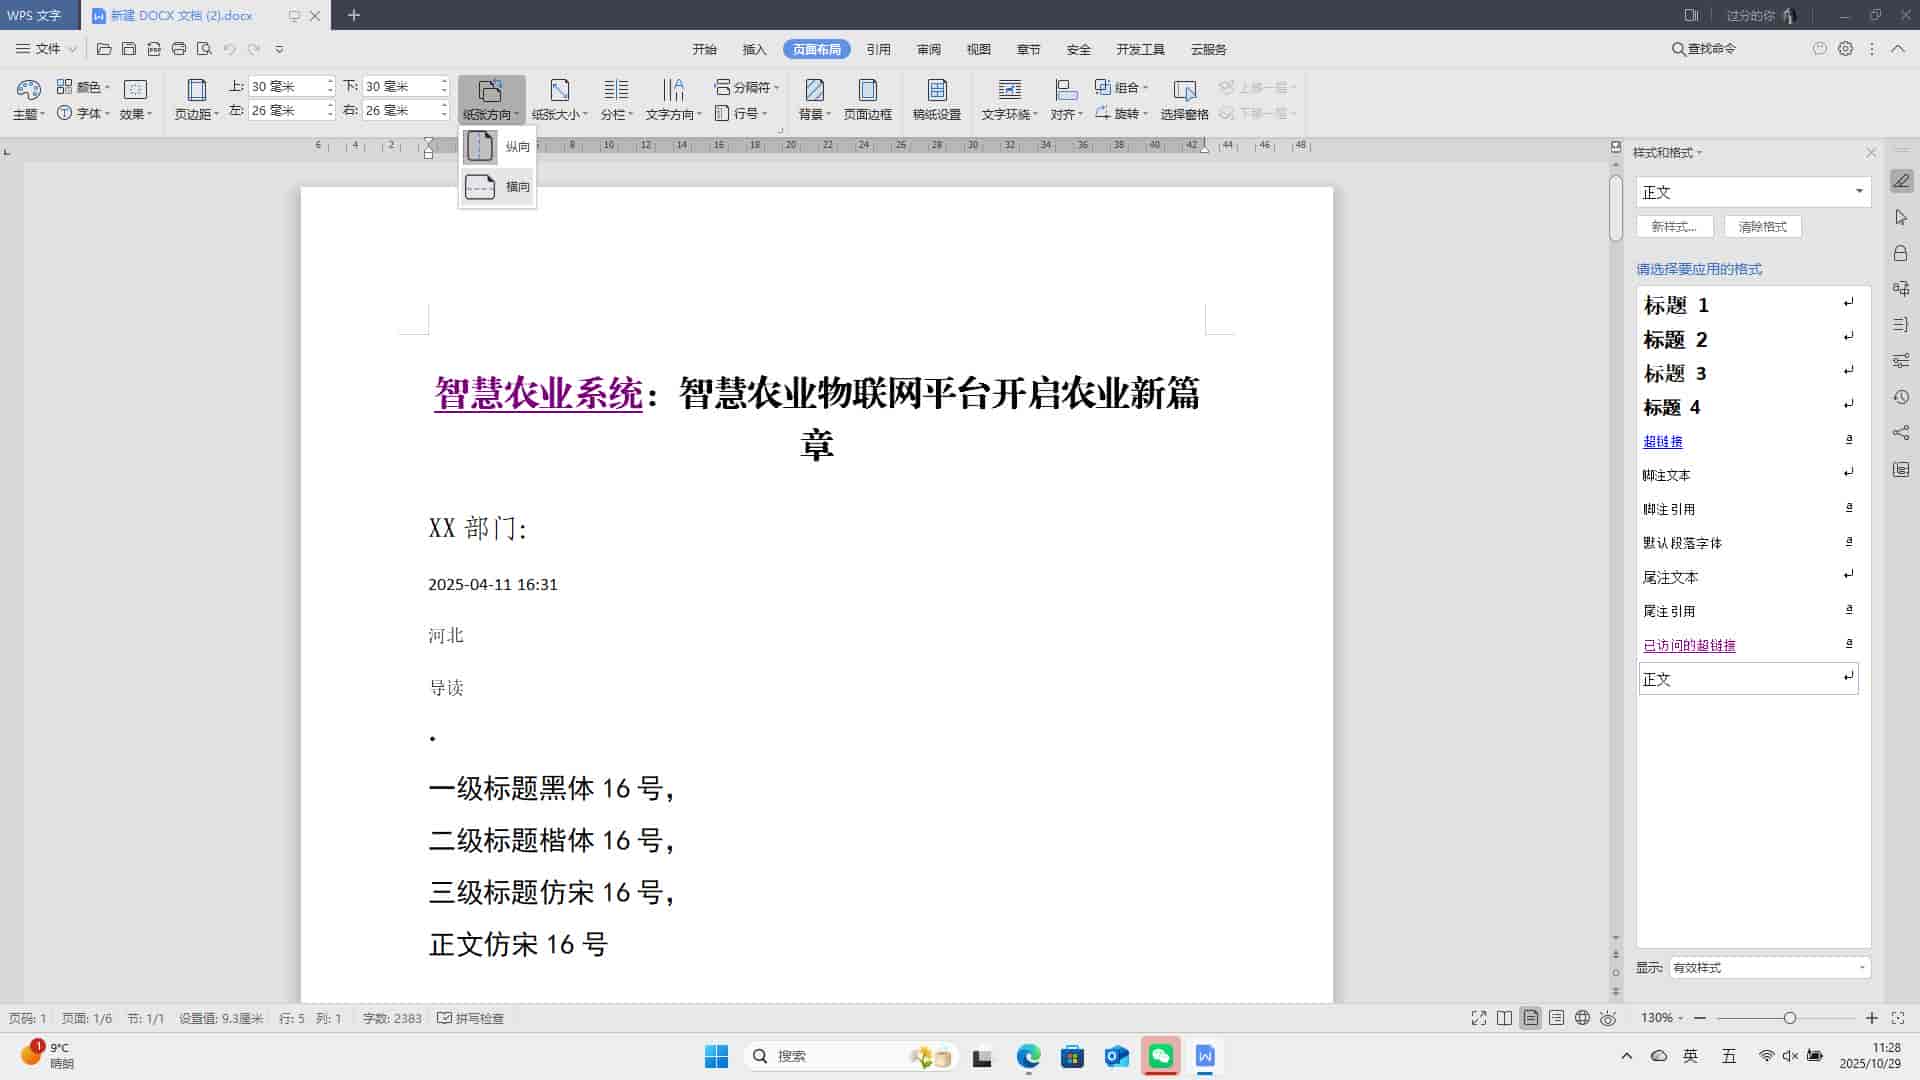Click the 智慧农业系统 hyperlink in document
Image resolution: width=1920 pixels, height=1080 pixels.
click(538, 394)
